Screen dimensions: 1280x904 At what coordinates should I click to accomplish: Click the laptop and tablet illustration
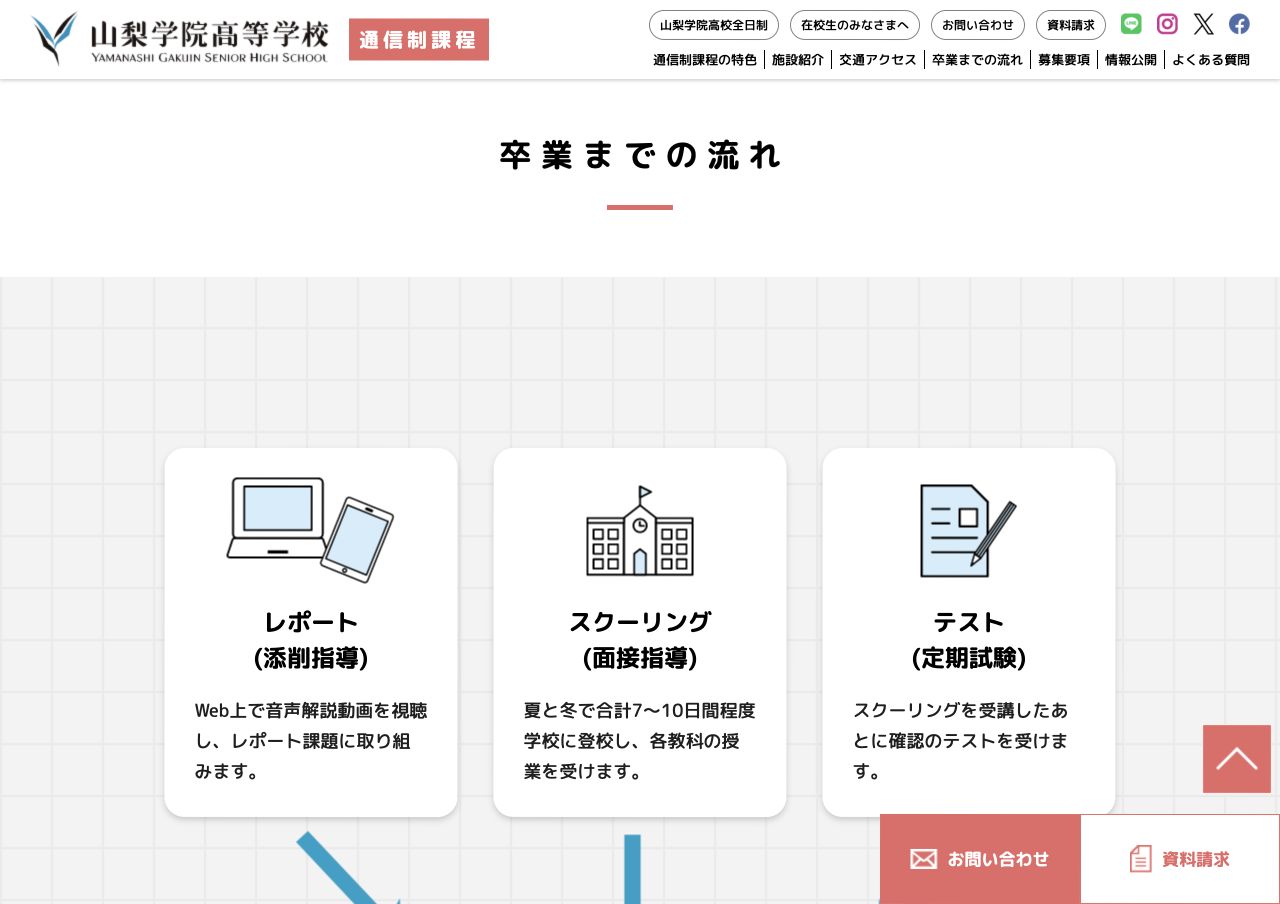[310, 529]
